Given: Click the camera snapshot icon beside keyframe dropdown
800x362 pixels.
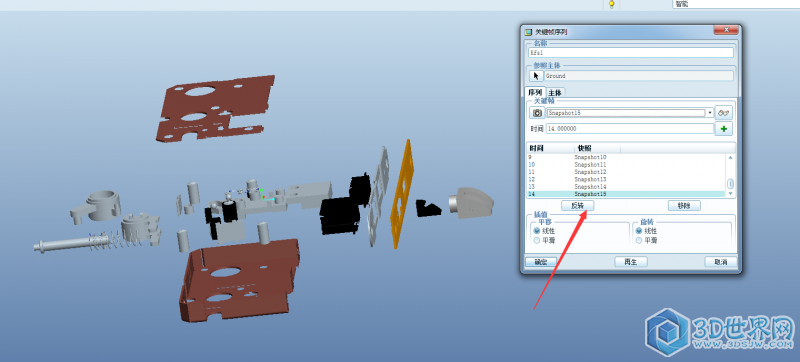Looking at the screenshot, I should (x=537, y=113).
